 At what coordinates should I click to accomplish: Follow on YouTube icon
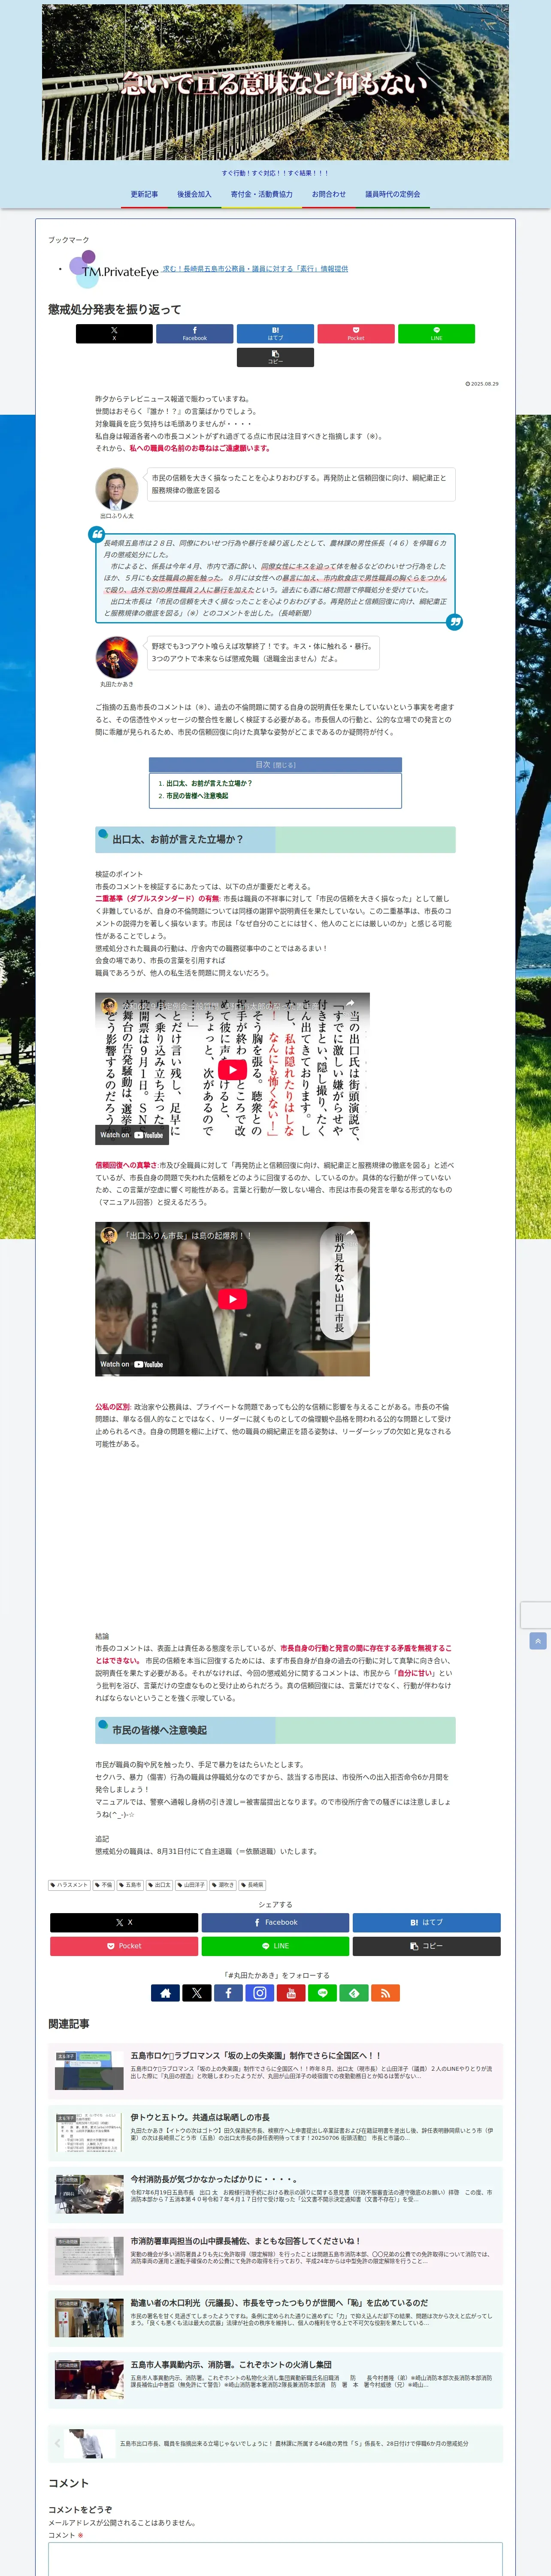[x=291, y=1993]
